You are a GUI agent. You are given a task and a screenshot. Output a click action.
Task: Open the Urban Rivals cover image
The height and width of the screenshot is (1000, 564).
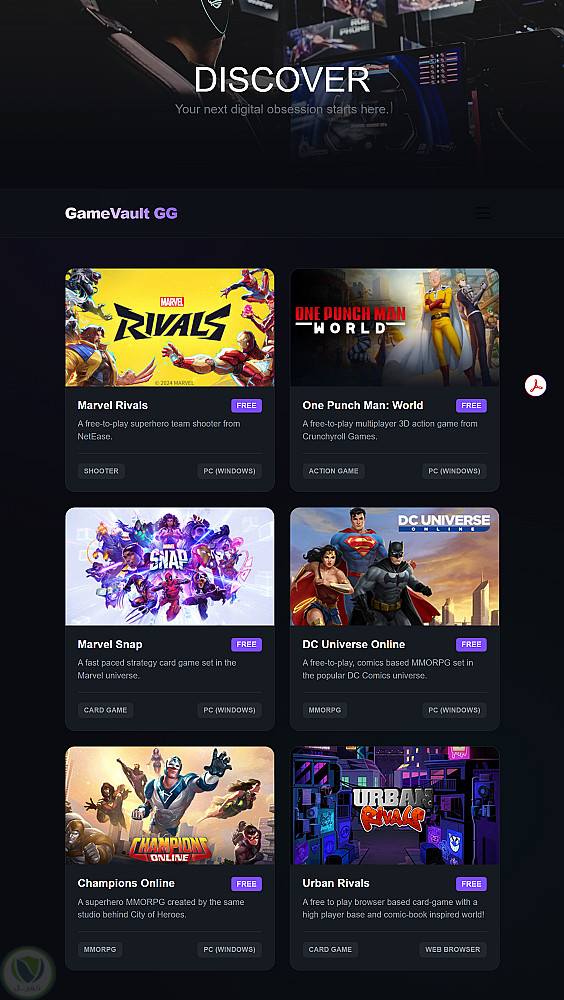pos(394,805)
